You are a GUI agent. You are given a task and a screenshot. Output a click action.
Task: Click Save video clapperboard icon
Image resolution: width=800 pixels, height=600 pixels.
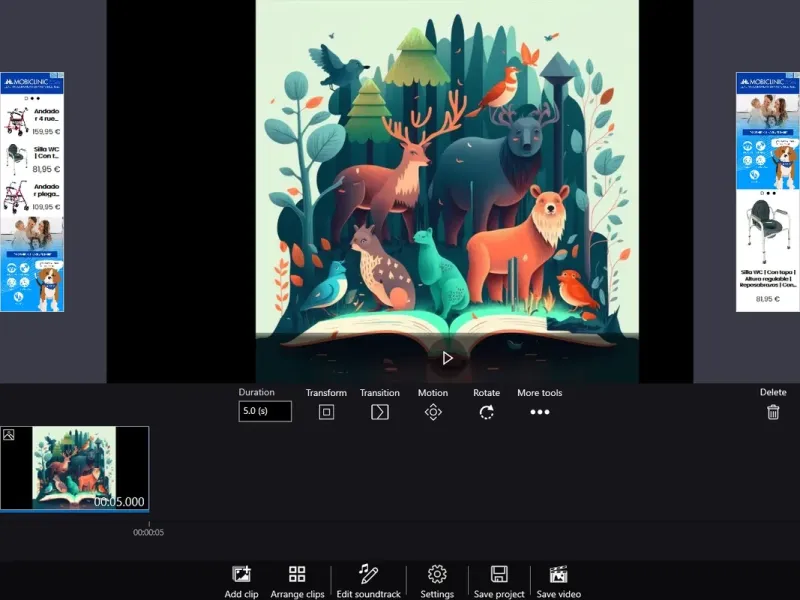coord(559,574)
